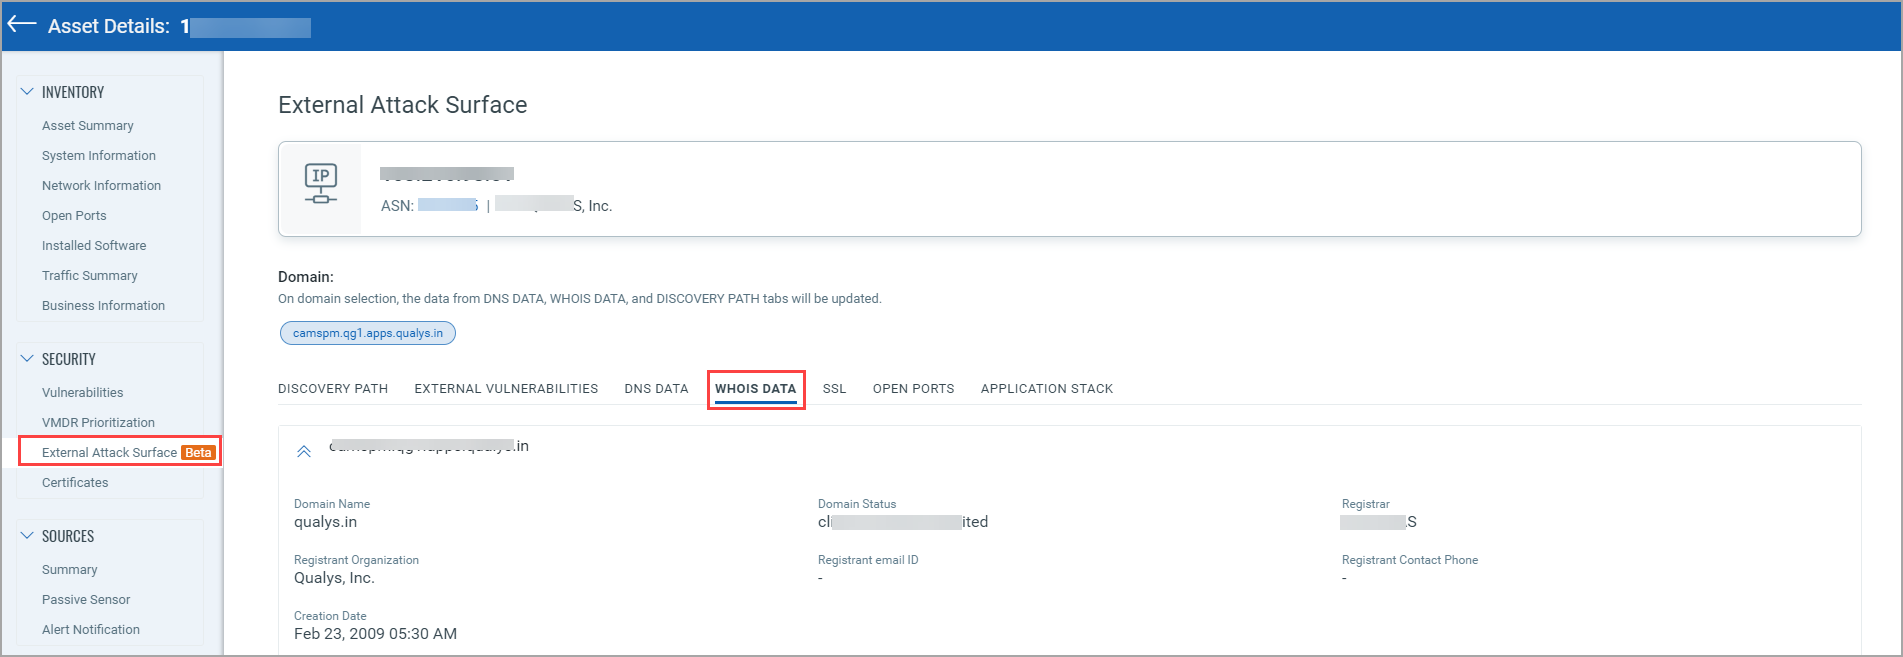Open VMDR Prioritization
Viewport: 1903px width, 657px height.
point(98,423)
